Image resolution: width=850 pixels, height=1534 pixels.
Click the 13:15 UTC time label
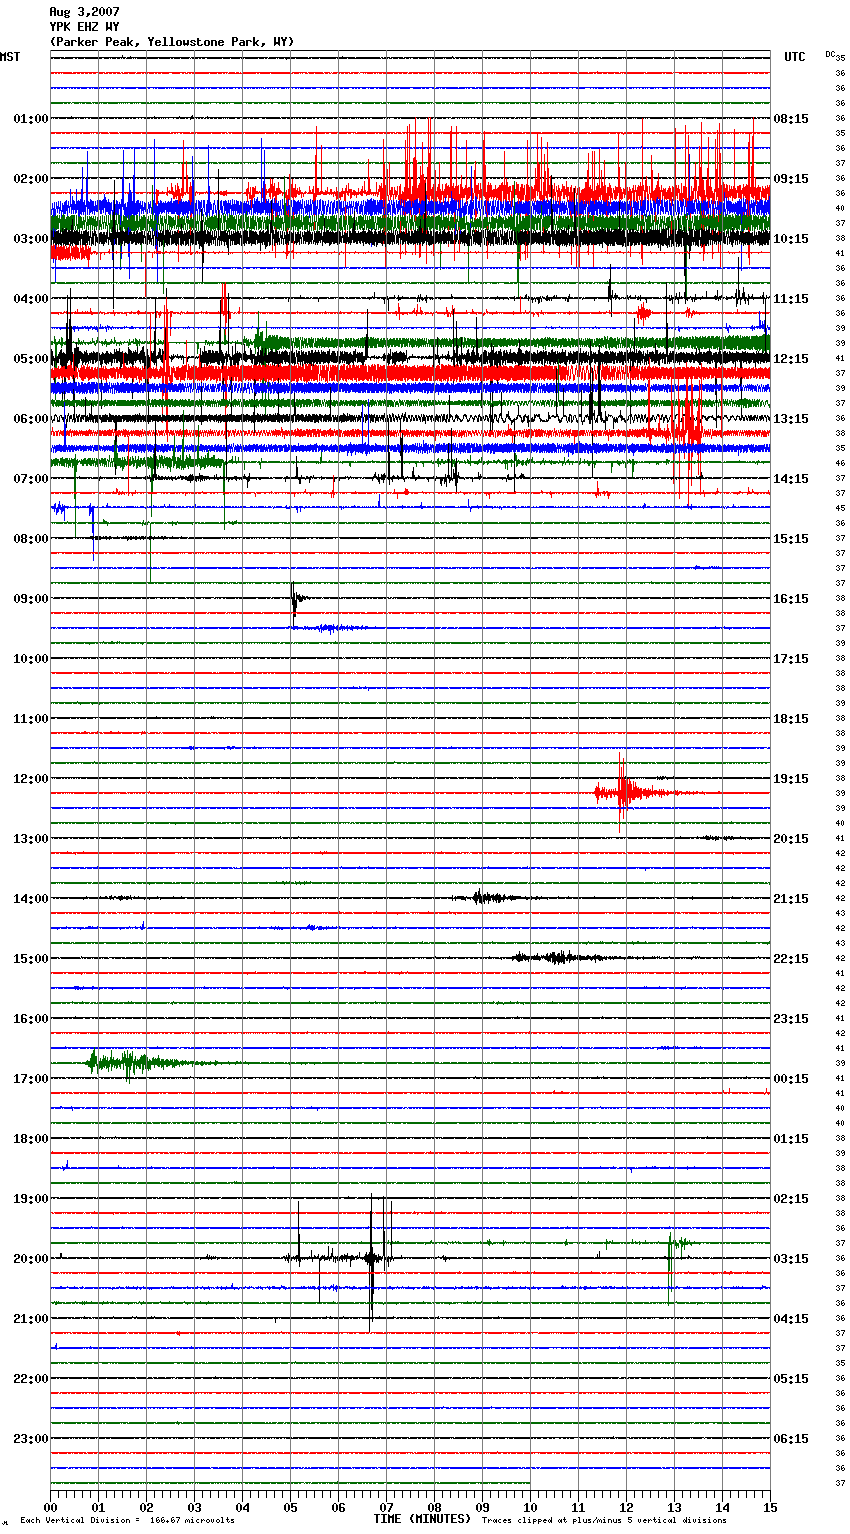(x=791, y=418)
